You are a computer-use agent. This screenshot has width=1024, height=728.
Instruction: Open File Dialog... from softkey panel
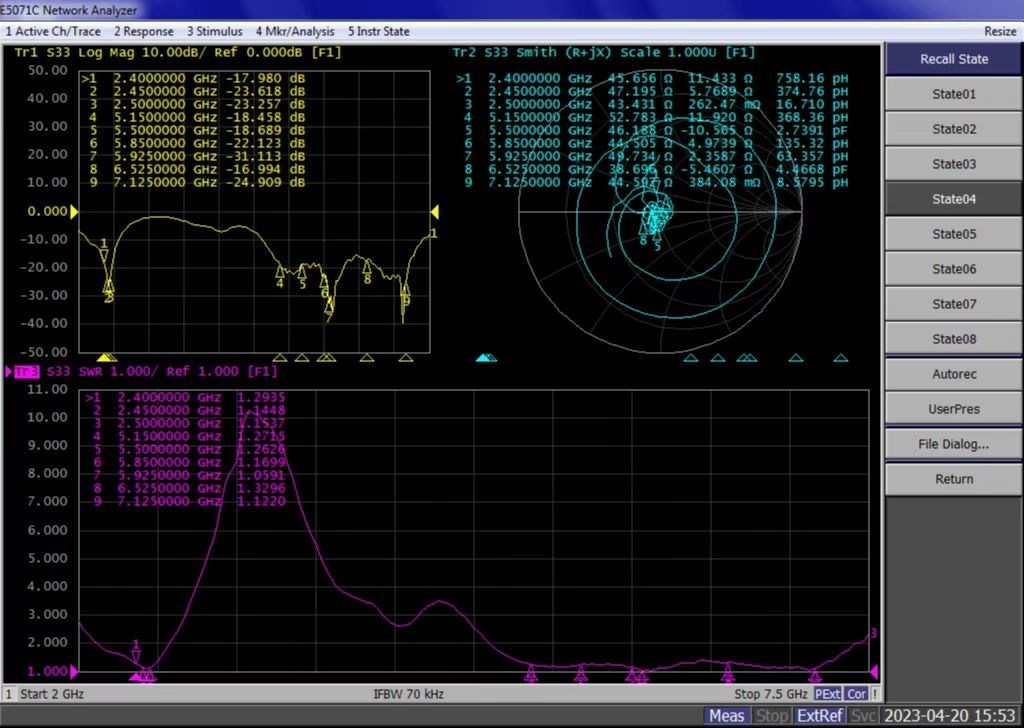[x=953, y=444]
